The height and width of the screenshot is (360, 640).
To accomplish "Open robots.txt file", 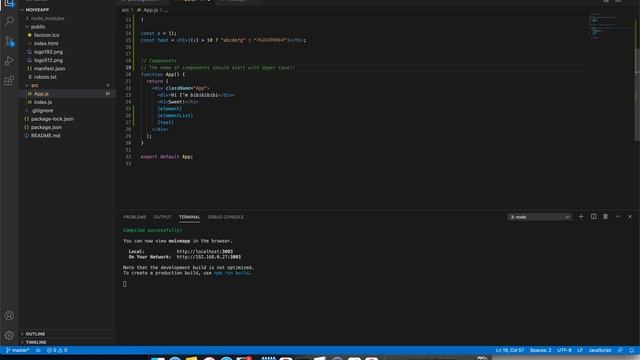I will click(x=45, y=77).
